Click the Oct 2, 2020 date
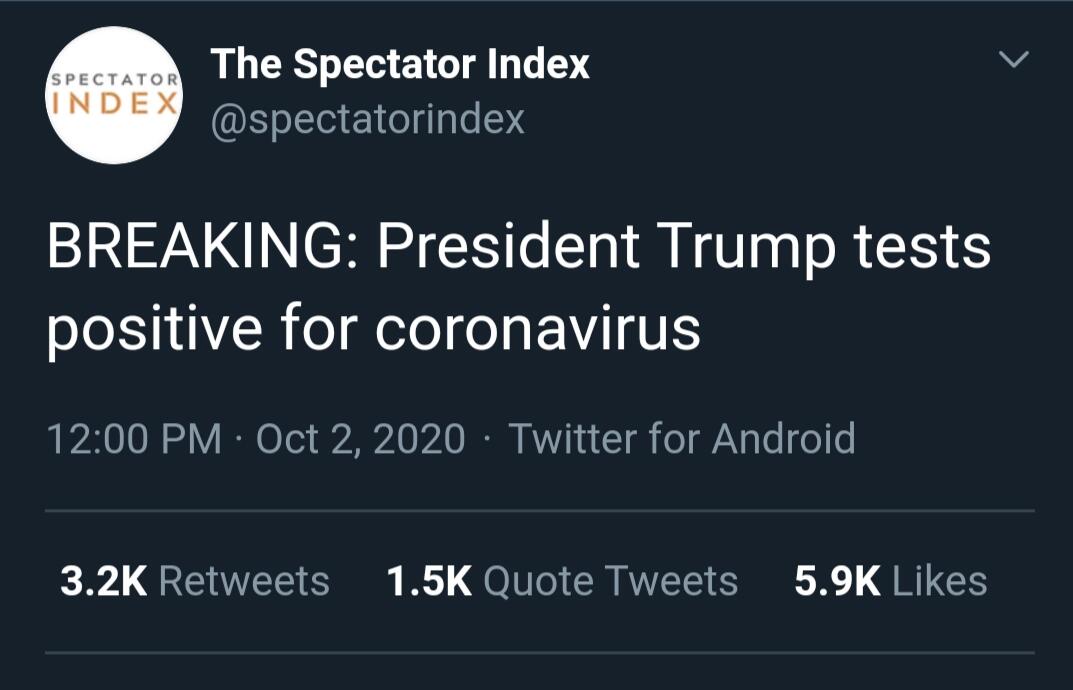The image size is (1073, 690). pyautogui.click(x=361, y=439)
